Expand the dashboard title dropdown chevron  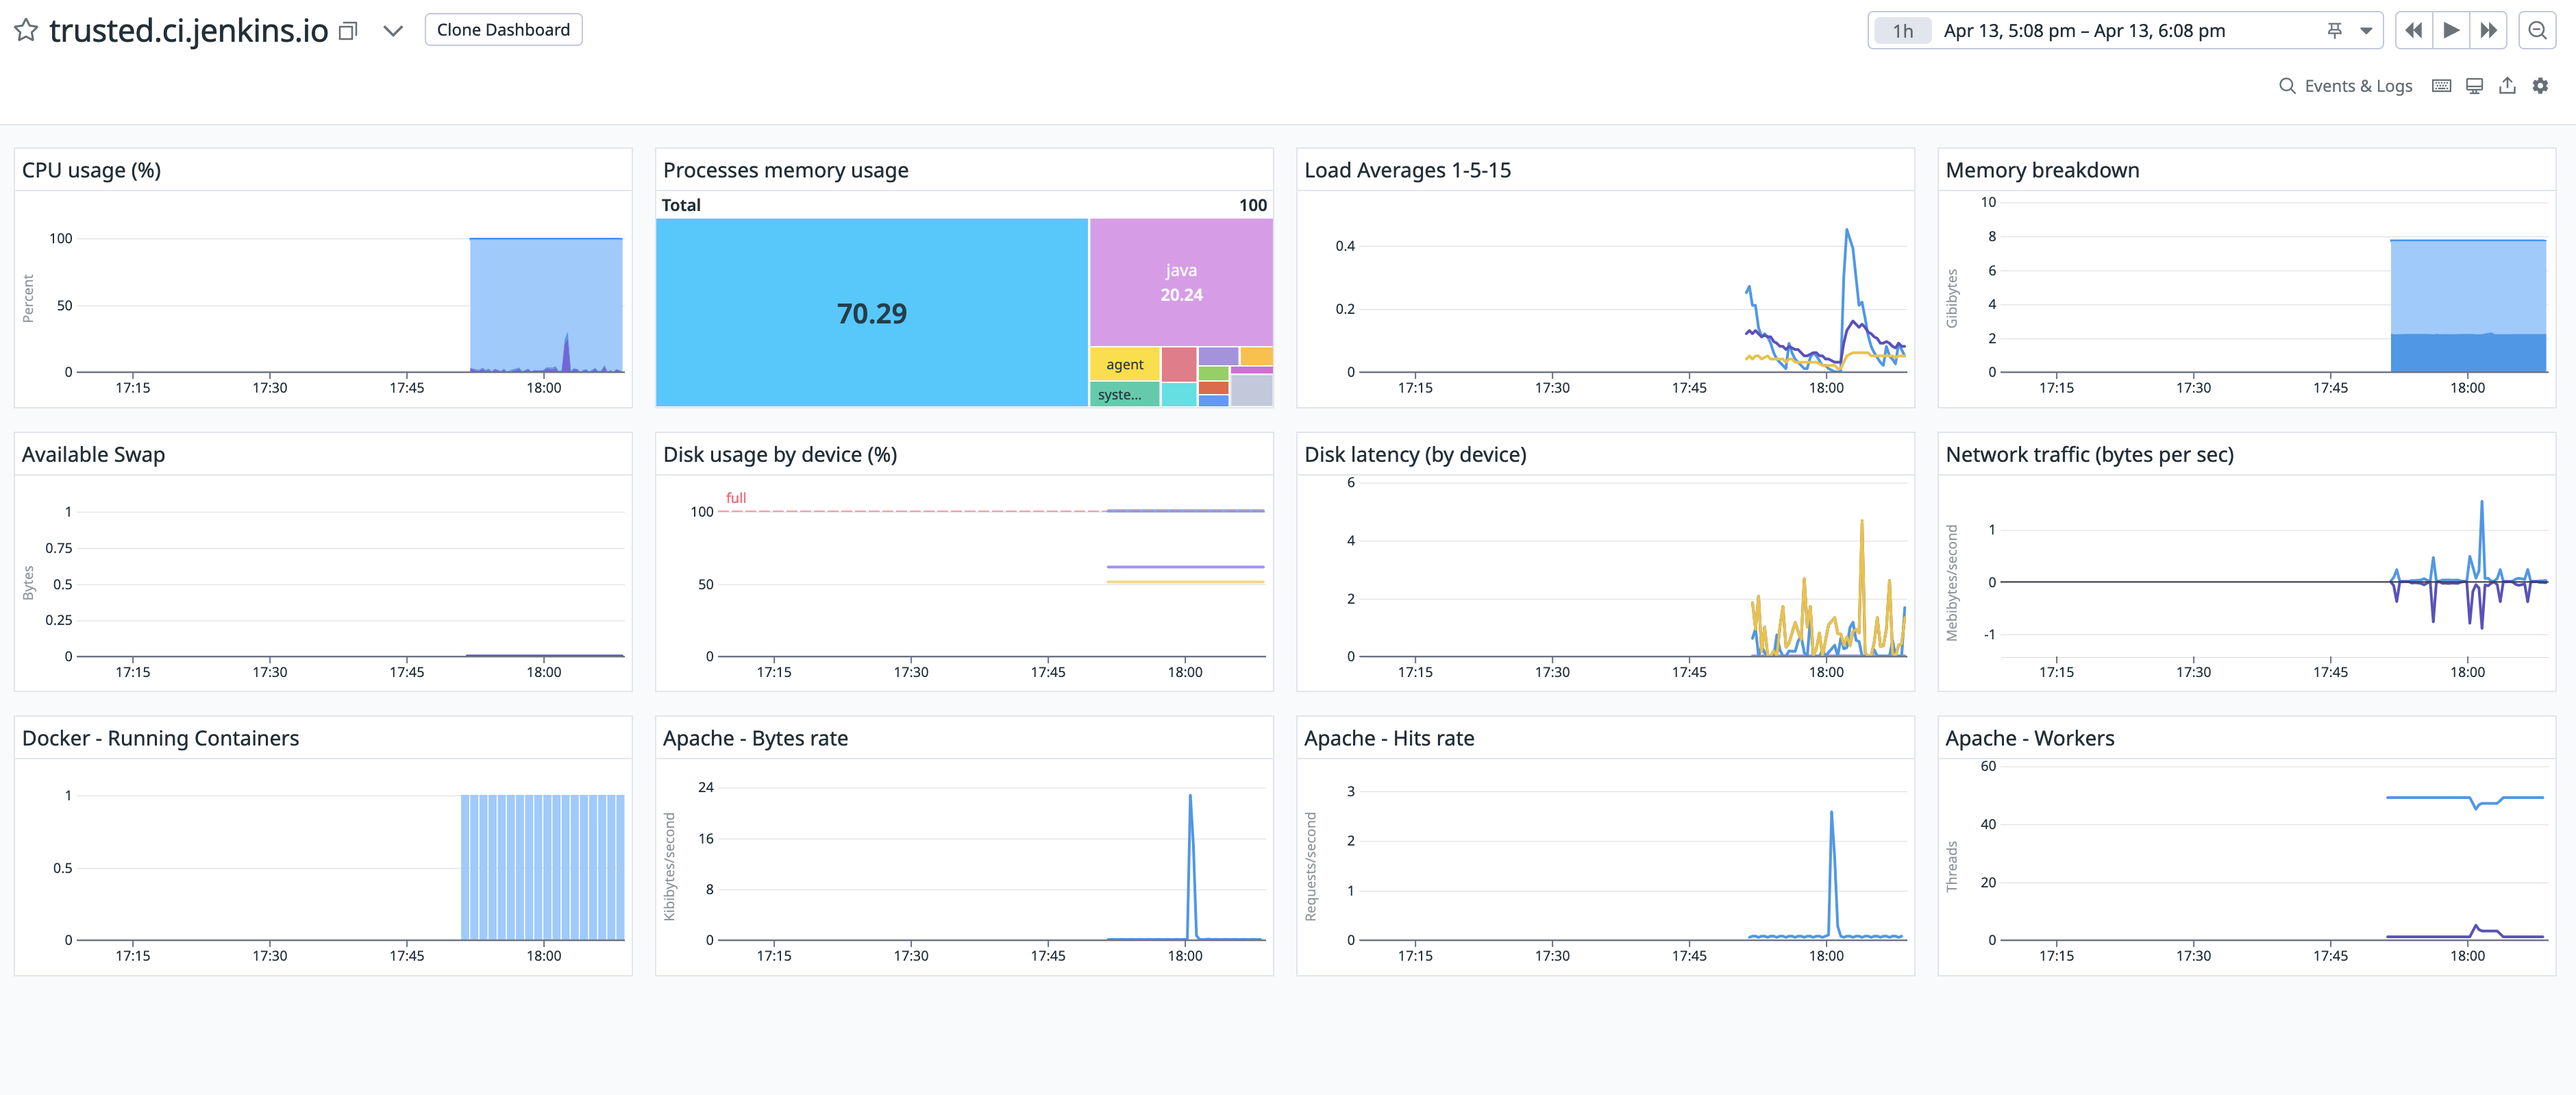pyautogui.click(x=394, y=30)
